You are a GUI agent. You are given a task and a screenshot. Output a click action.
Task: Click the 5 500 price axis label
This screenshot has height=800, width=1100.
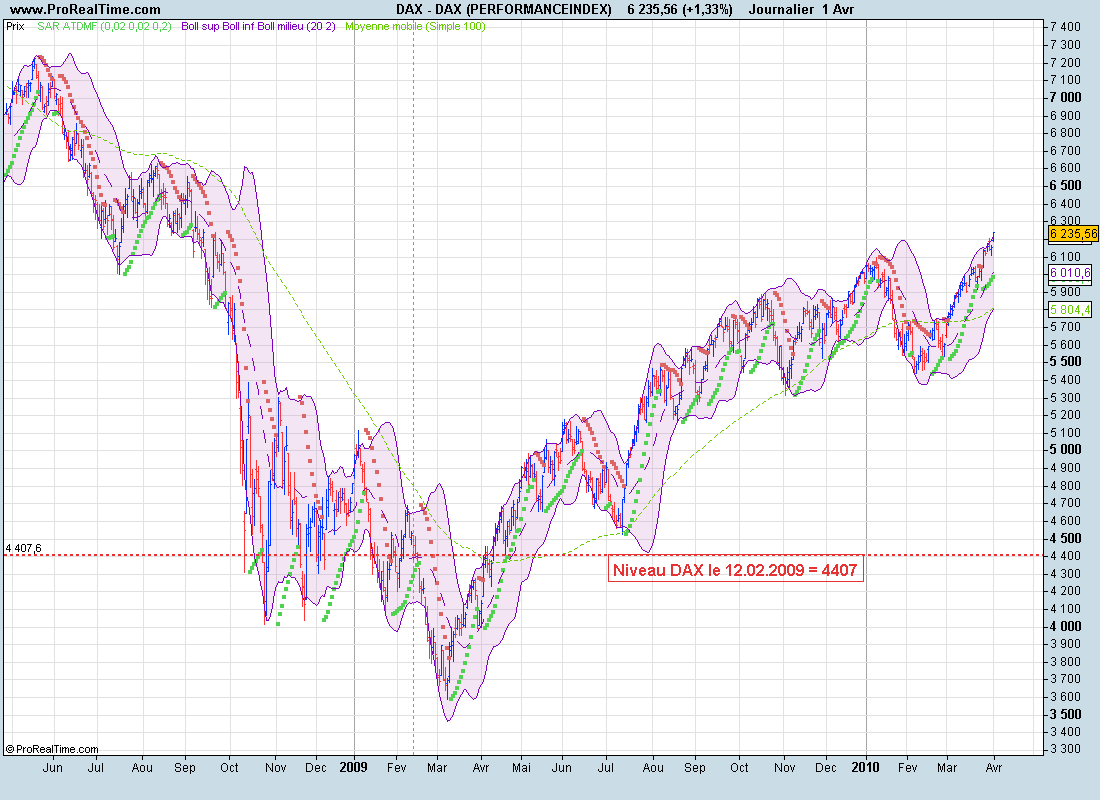pos(1066,361)
